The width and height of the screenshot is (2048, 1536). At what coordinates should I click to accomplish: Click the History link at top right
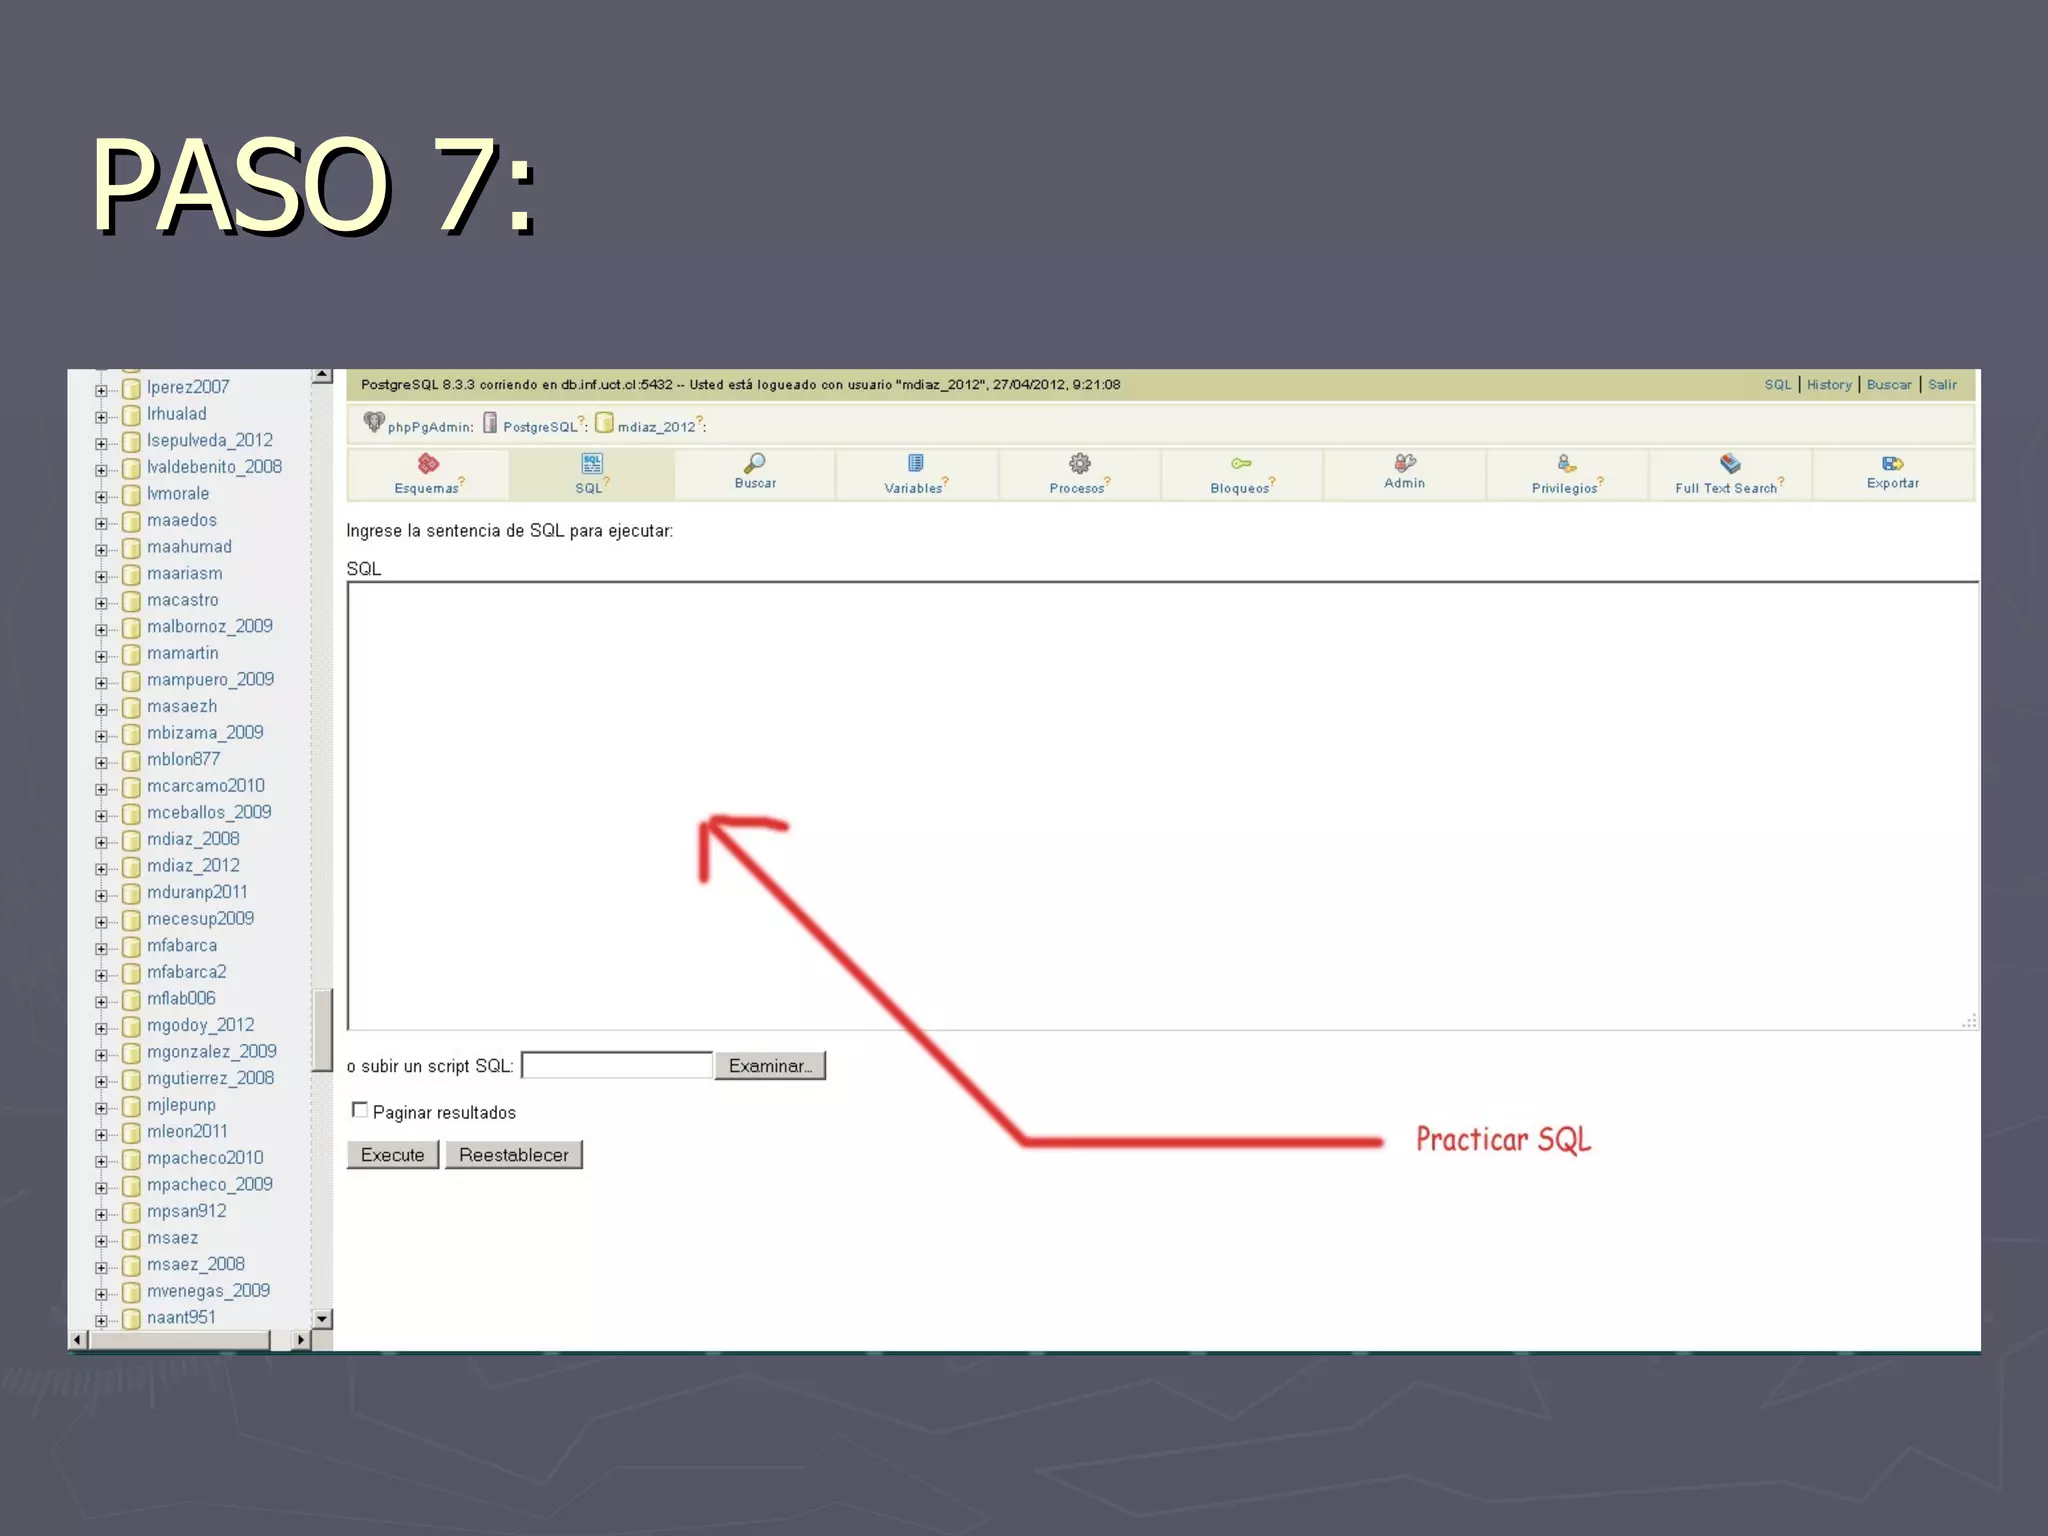(1828, 385)
